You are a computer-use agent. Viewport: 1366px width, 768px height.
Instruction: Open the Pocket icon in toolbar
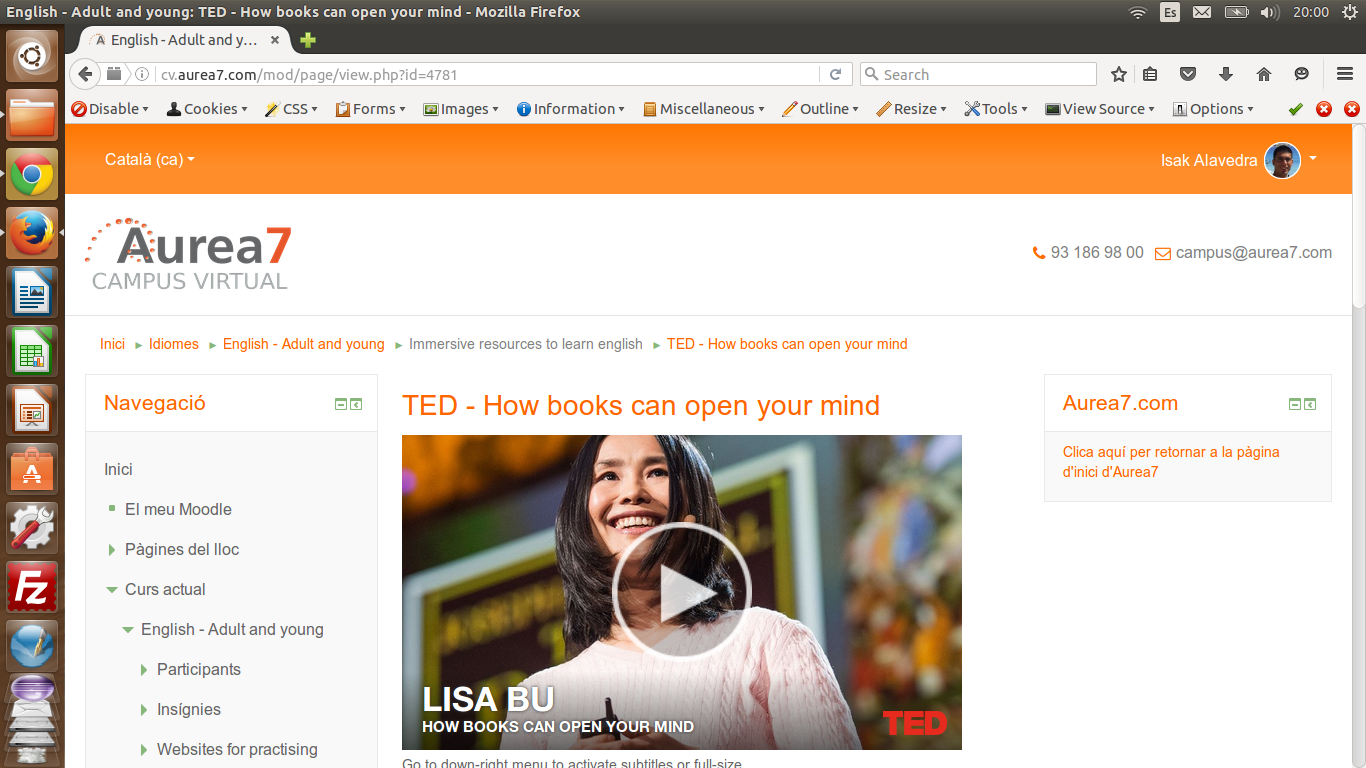pyautogui.click(x=1188, y=74)
